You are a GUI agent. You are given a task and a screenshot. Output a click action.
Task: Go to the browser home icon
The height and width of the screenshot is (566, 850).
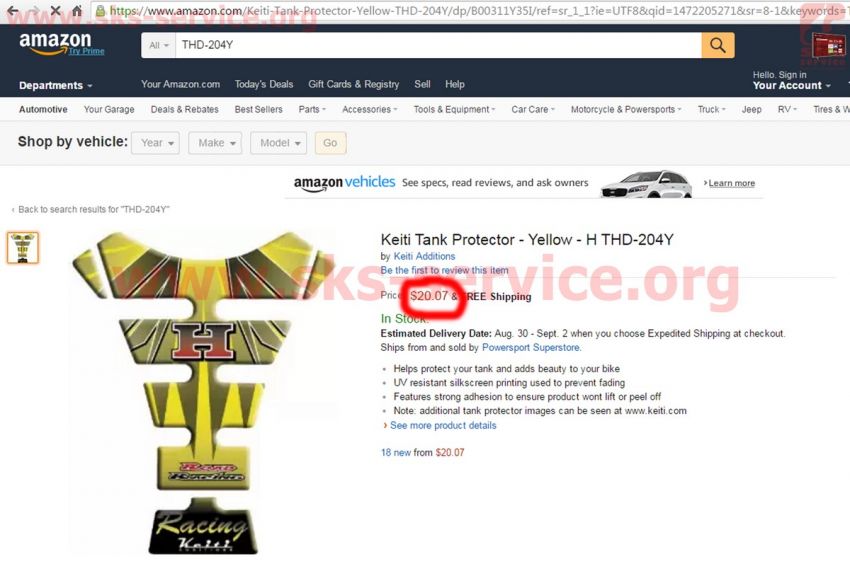click(77, 10)
